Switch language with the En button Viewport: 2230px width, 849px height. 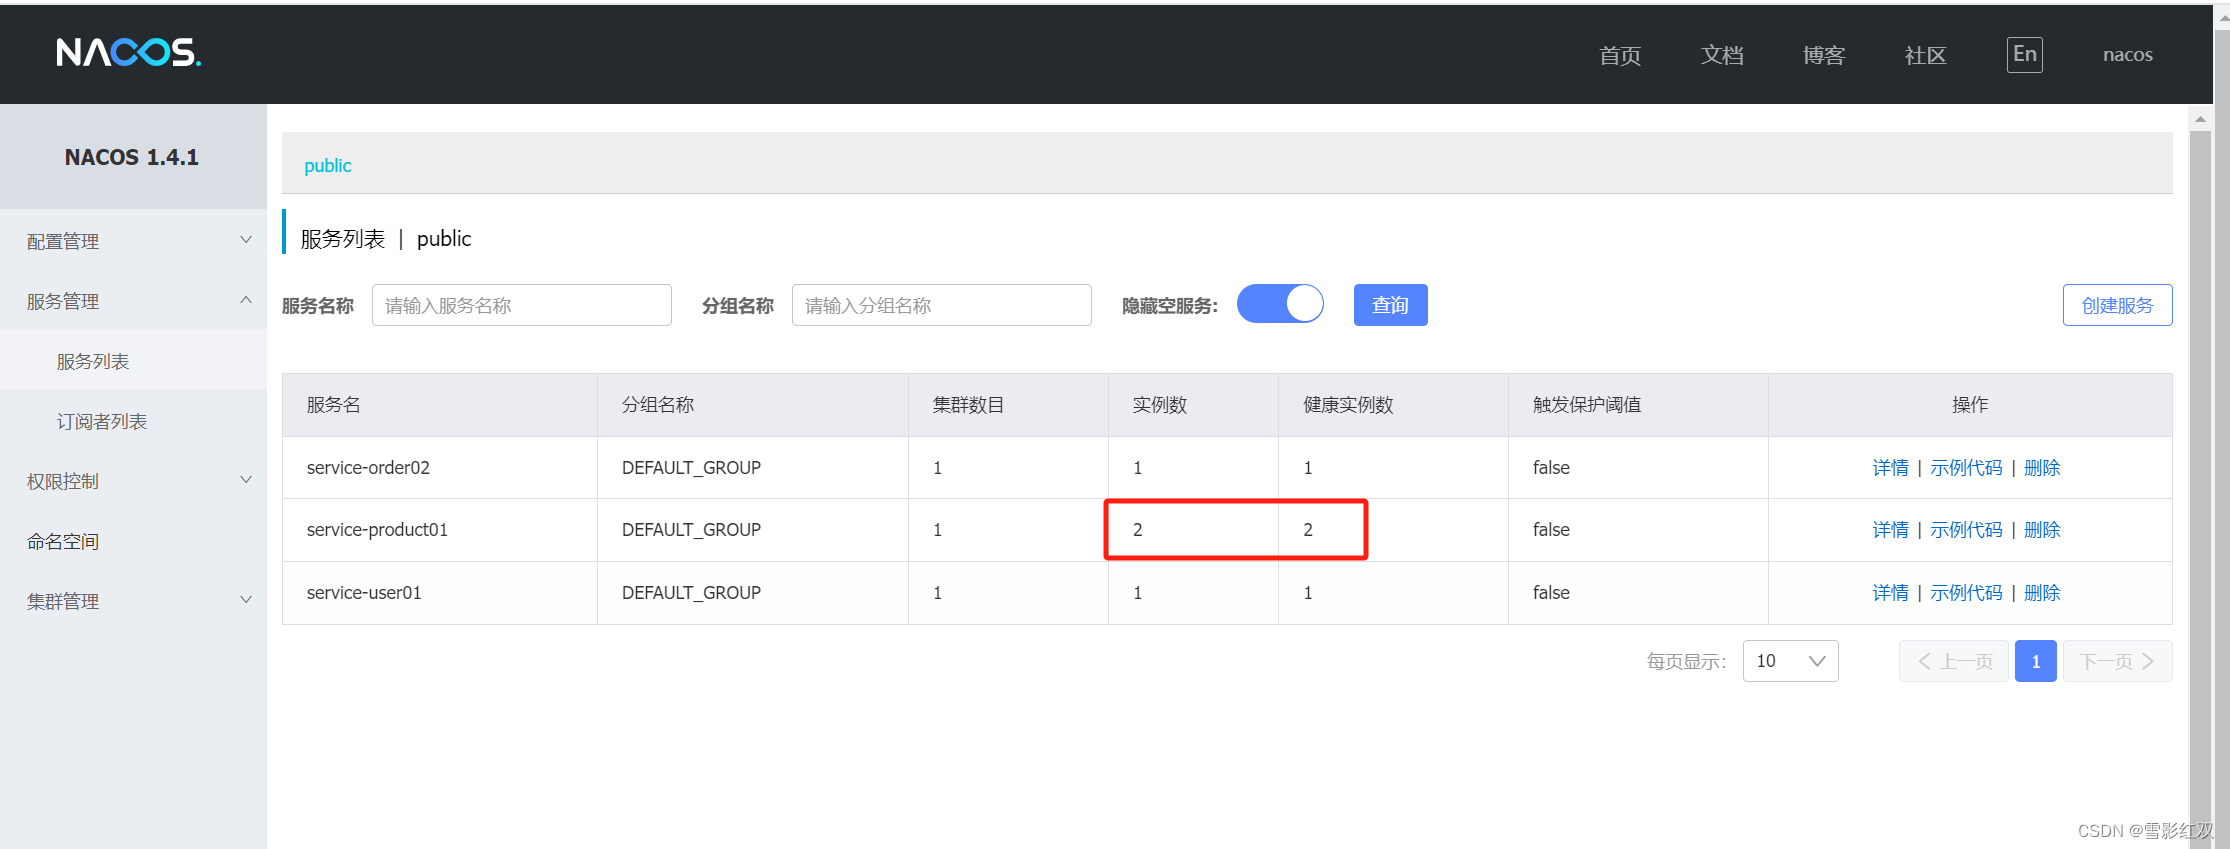click(x=2024, y=54)
